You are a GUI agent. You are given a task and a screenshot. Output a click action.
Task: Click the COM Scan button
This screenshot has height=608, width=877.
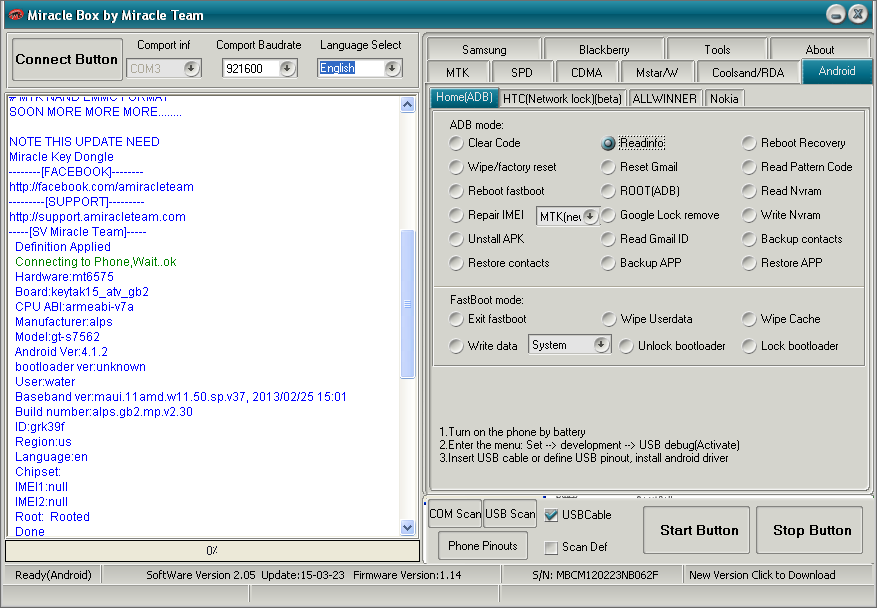tap(455, 513)
